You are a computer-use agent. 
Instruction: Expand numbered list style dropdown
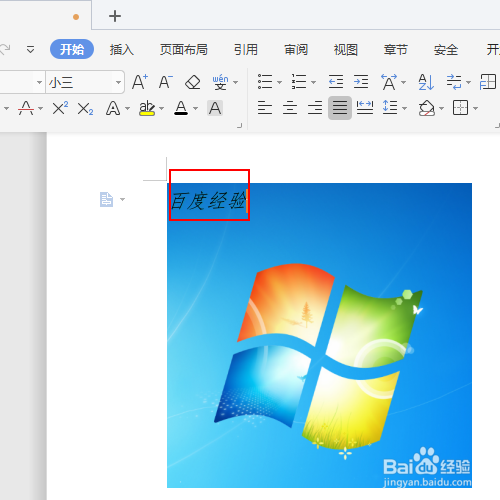click(313, 82)
